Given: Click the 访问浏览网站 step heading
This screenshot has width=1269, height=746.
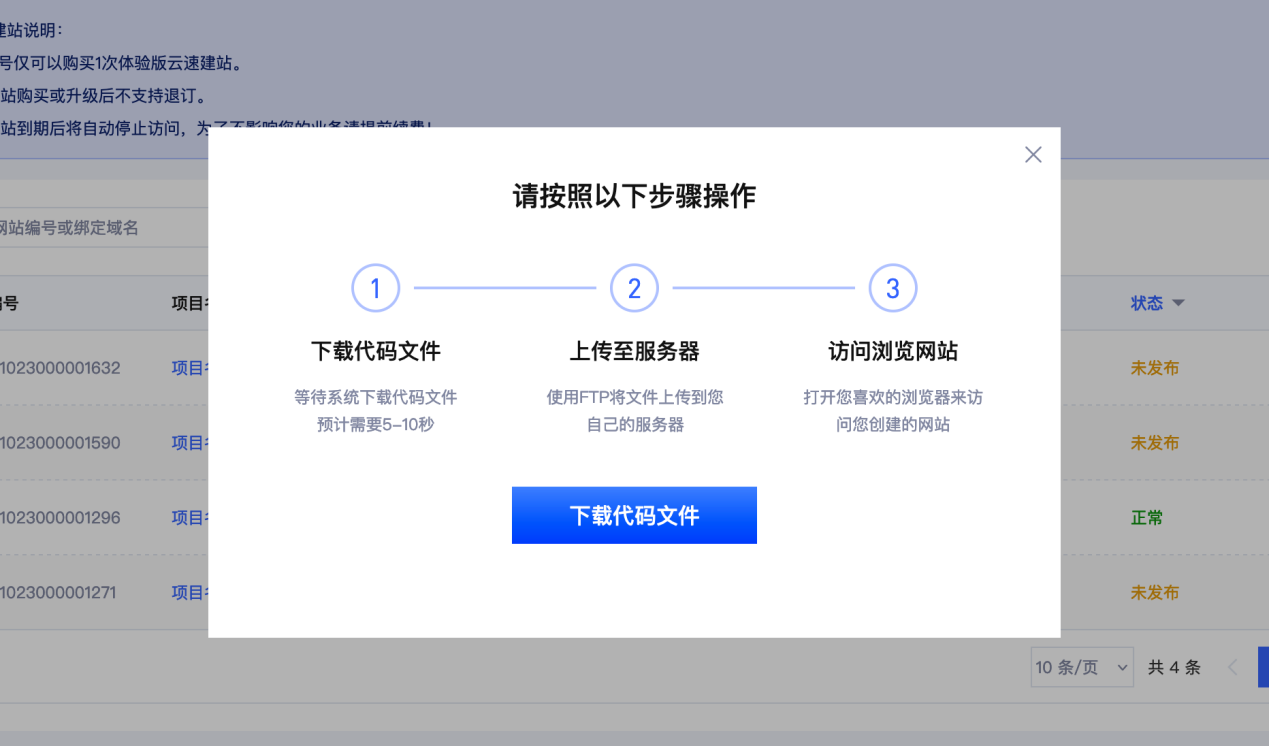Looking at the screenshot, I should (x=893, y=352).
